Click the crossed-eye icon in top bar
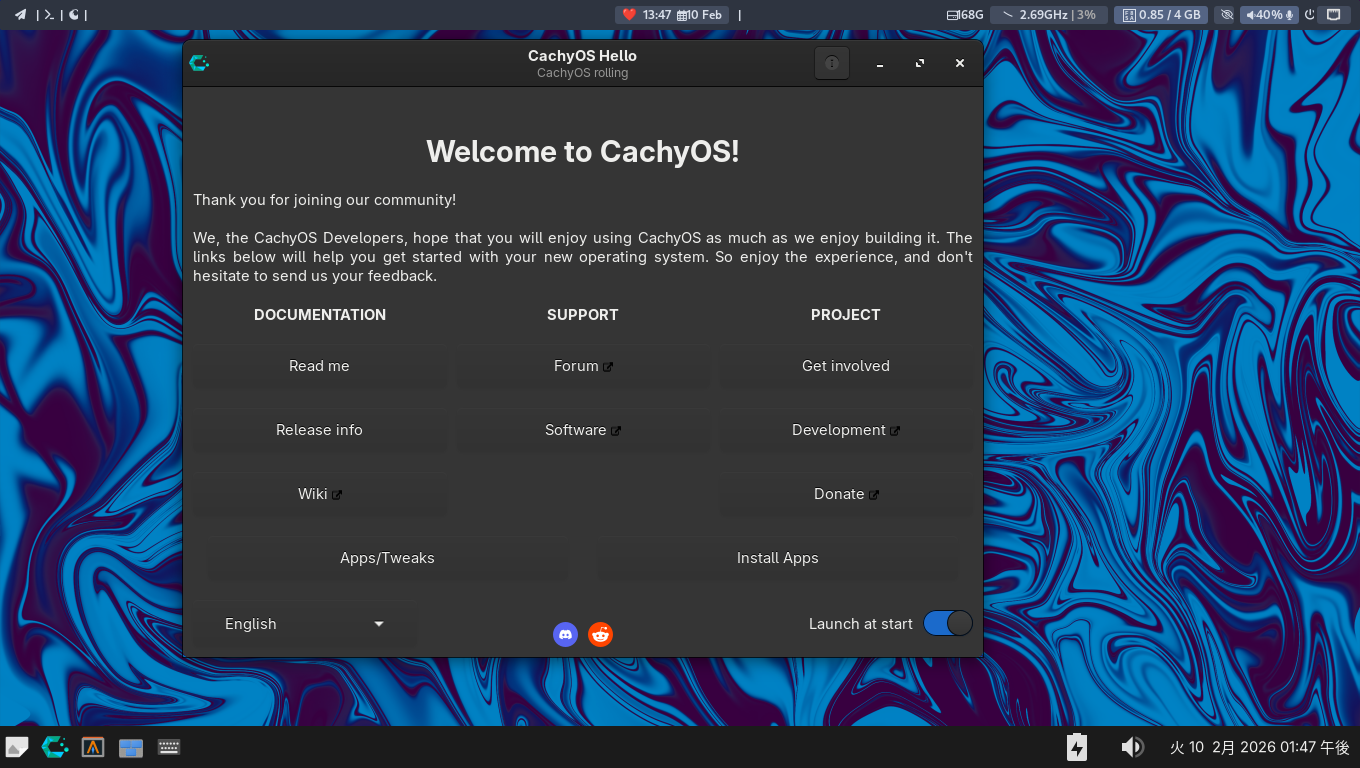The image size is (1360, 768). click(1227, 15)
